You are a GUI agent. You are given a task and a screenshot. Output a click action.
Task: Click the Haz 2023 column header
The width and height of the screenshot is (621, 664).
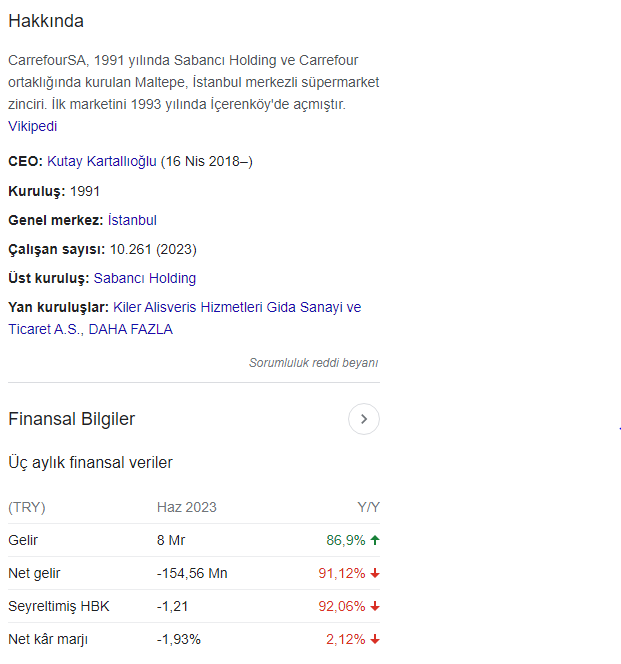pos(187,507)
